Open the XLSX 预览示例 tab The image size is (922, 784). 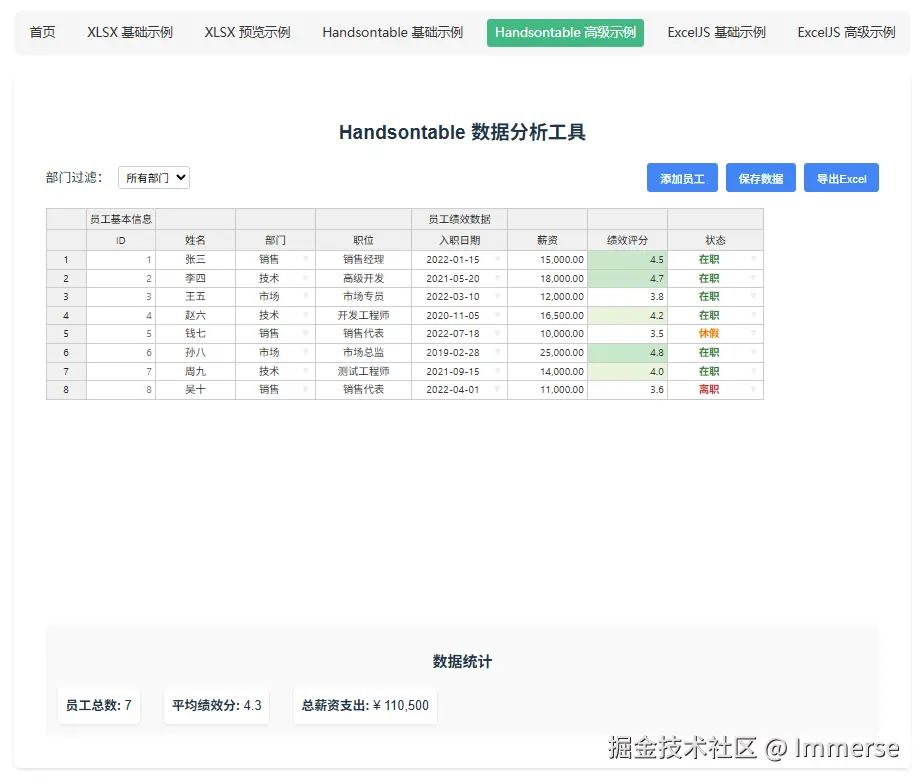click(x=247, y=32)
